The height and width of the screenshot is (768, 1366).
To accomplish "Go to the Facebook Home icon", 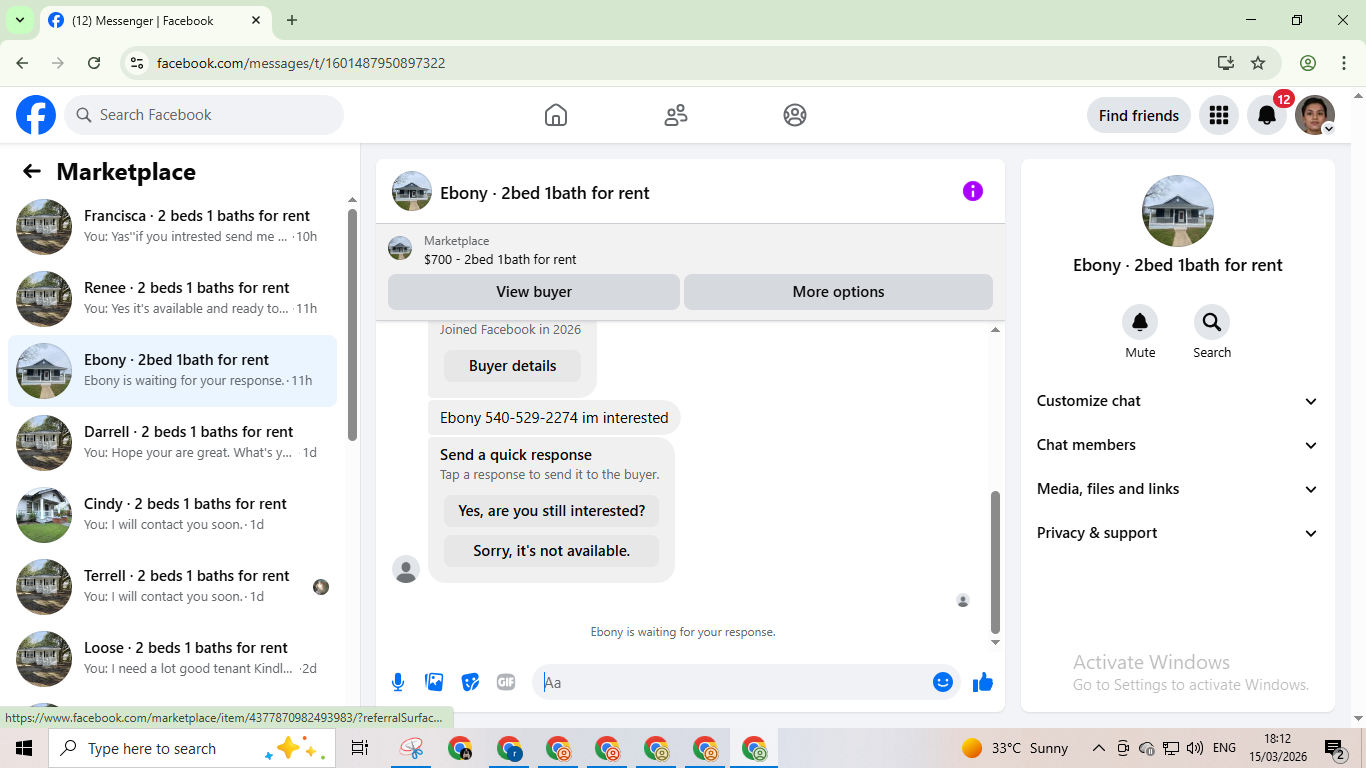I will 556,115.
